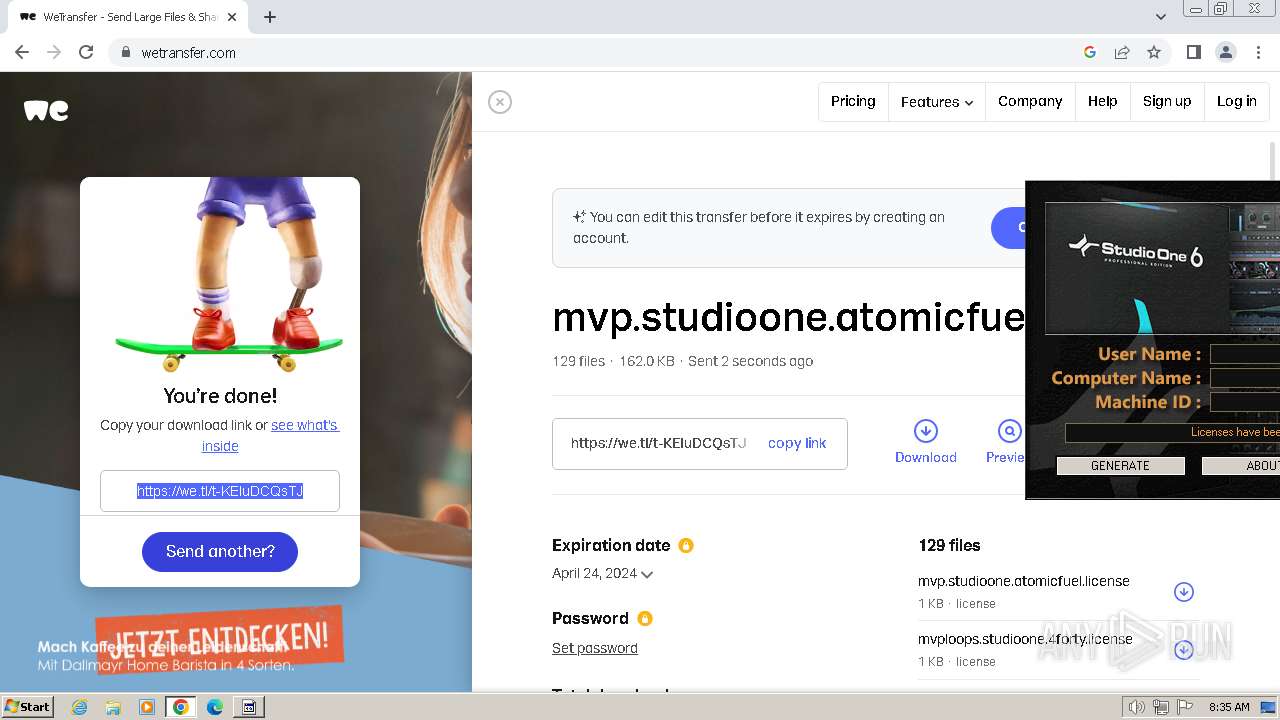
Task: Click the transfer URL field beside copy link
Action: (x=659, y=443)
